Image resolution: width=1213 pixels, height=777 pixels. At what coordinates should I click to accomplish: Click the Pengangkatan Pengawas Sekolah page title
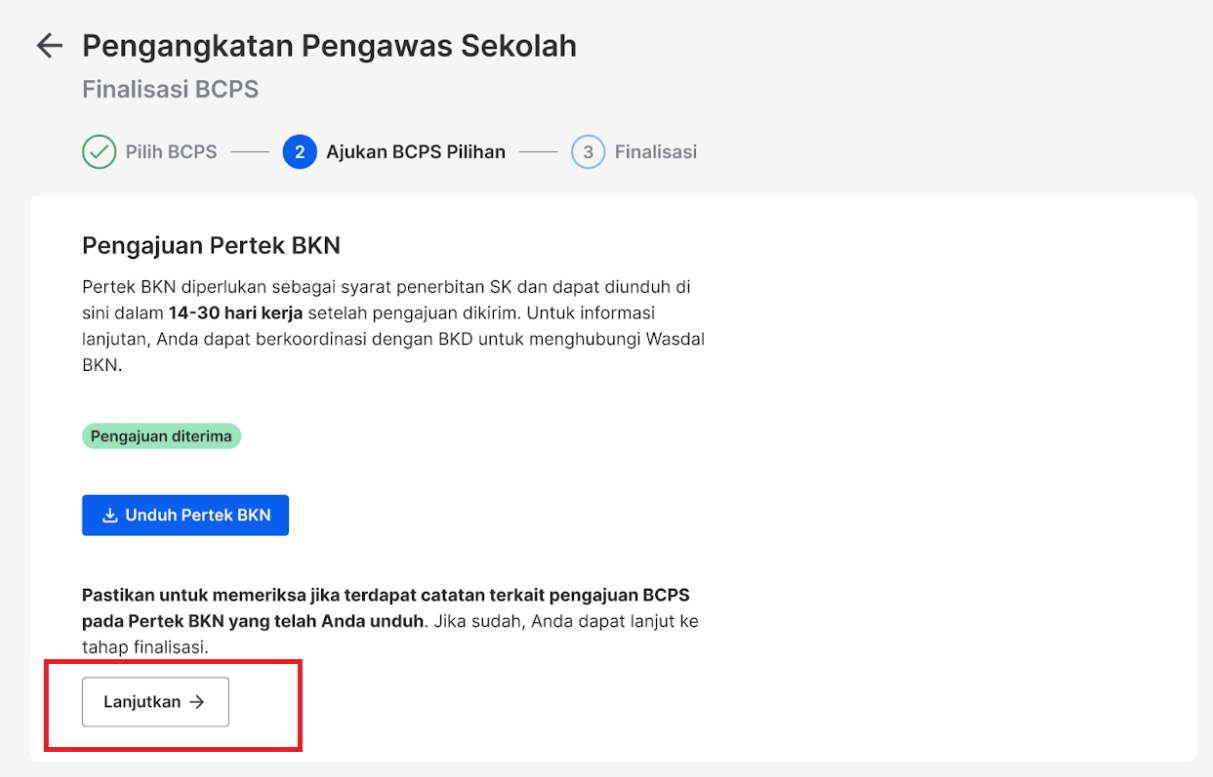pyautogui.click(x=329, y=45)
